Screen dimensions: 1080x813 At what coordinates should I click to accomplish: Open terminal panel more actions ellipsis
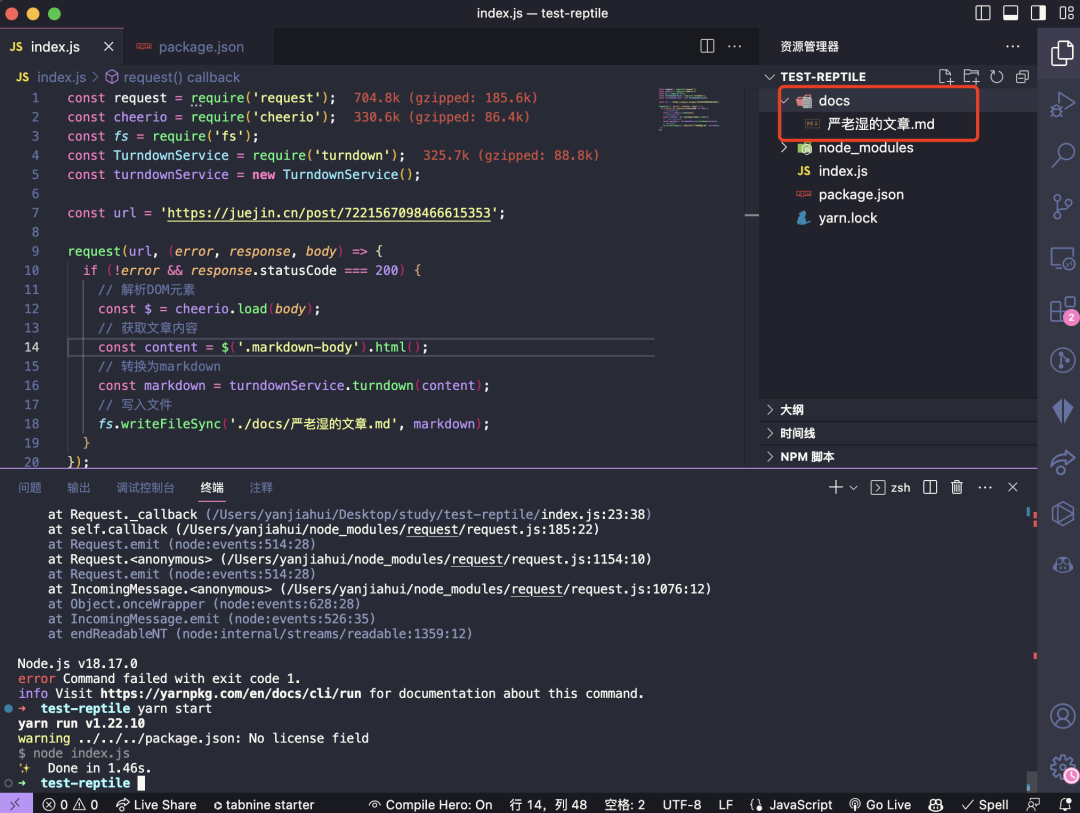[985, 487]
